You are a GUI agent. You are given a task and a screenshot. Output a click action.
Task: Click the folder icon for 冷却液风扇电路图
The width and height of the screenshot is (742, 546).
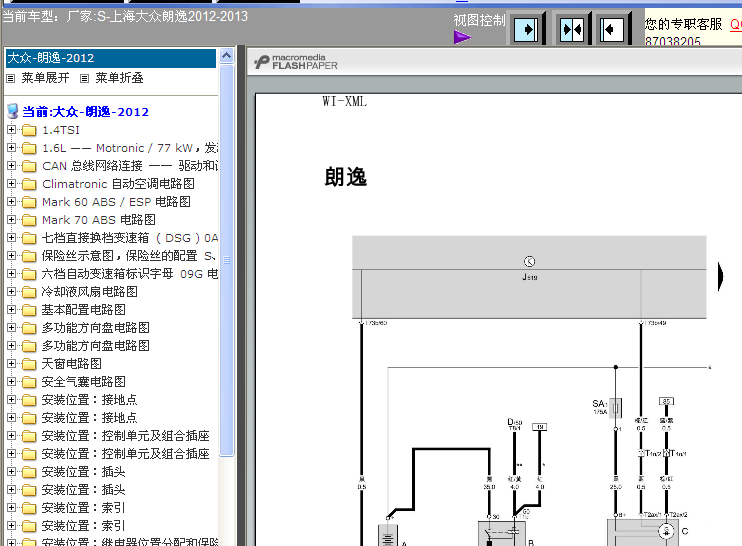point(29,292)
